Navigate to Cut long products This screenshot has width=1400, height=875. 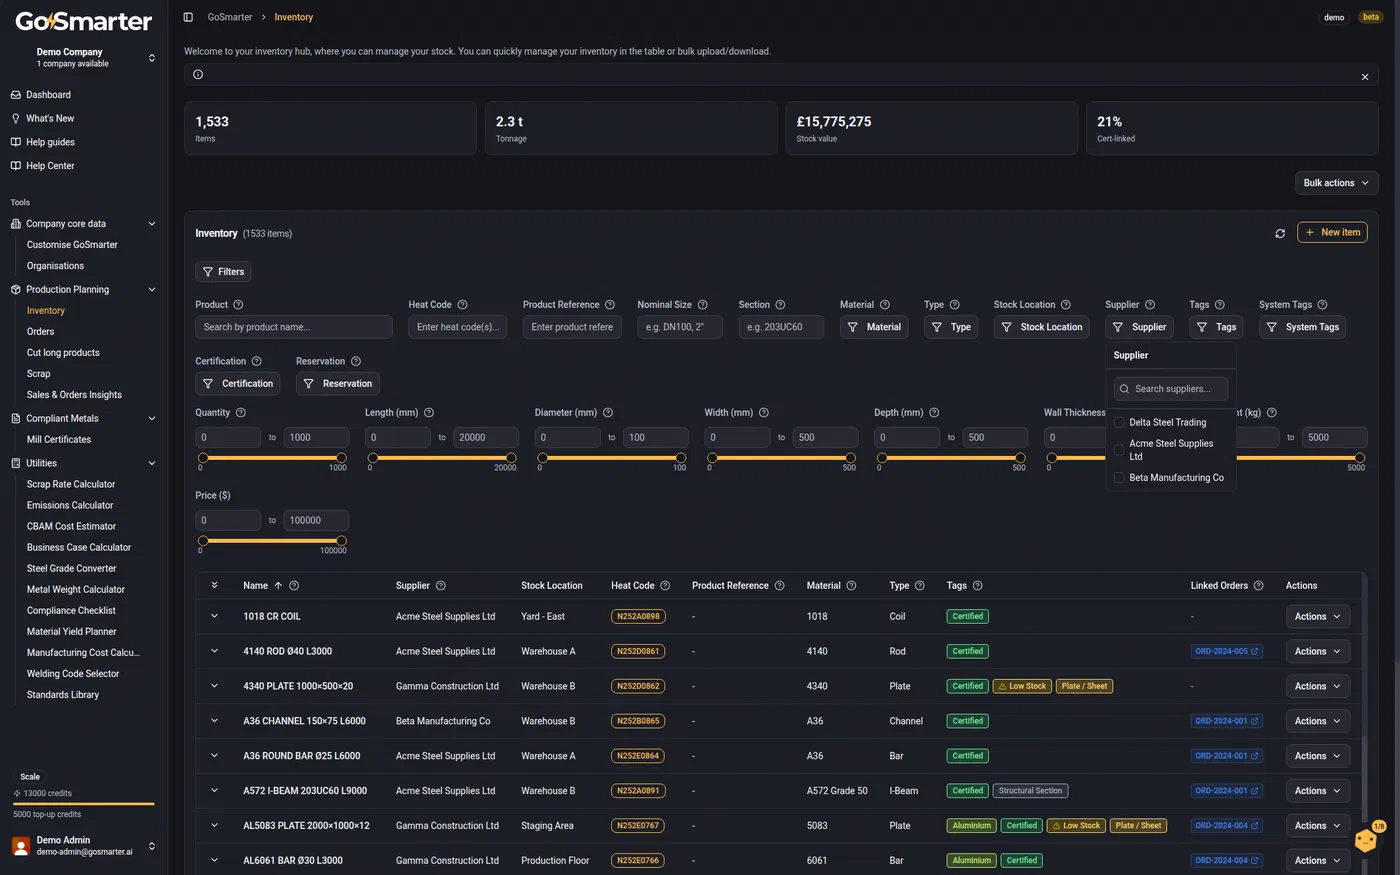63,353
